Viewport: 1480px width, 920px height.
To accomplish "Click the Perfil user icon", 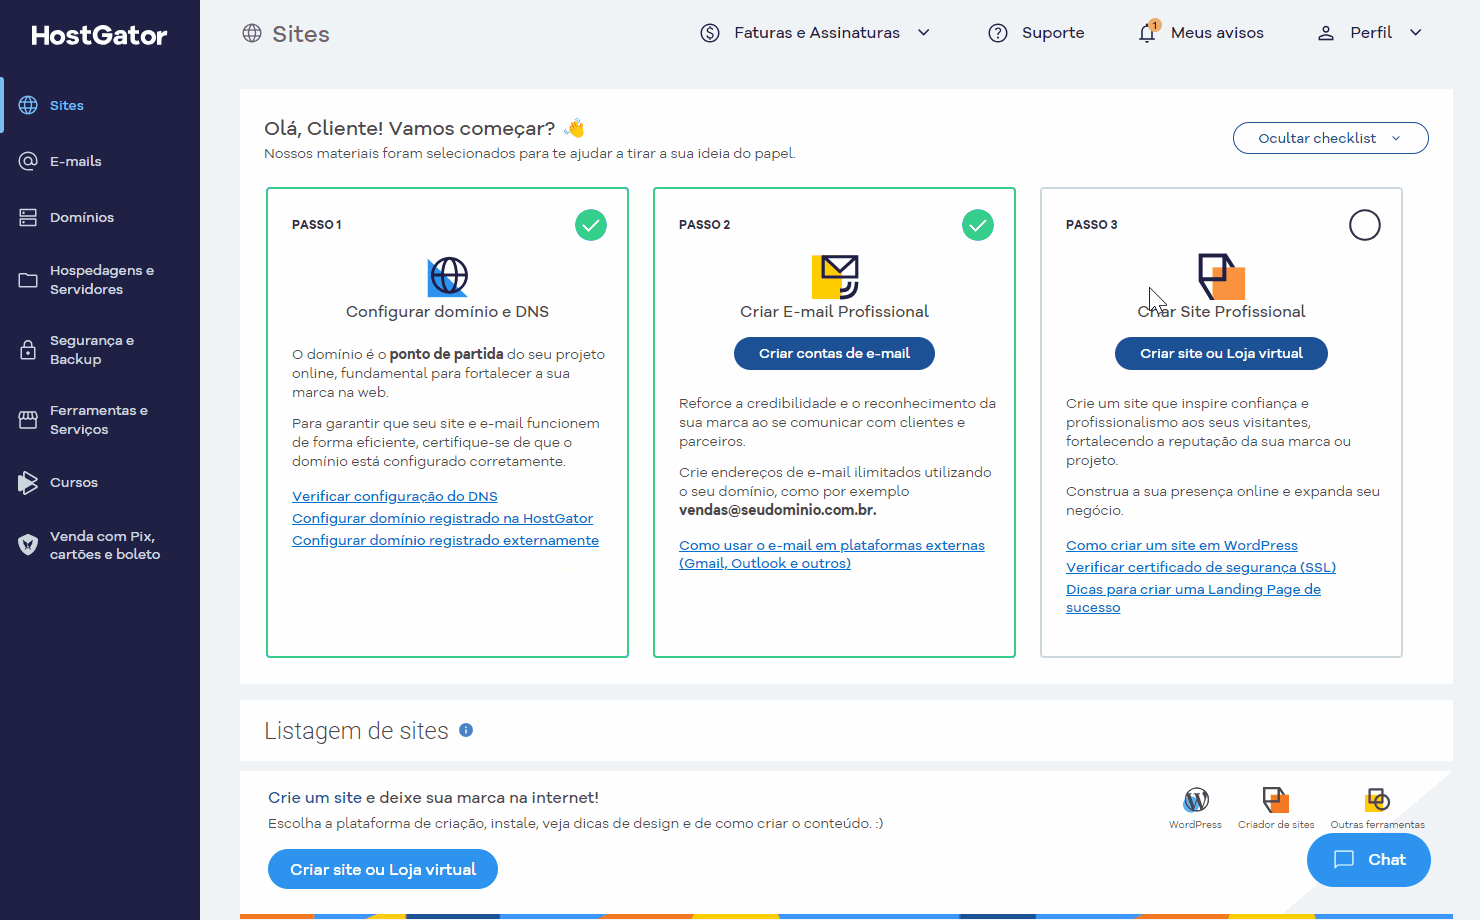I will [1326, 33].
